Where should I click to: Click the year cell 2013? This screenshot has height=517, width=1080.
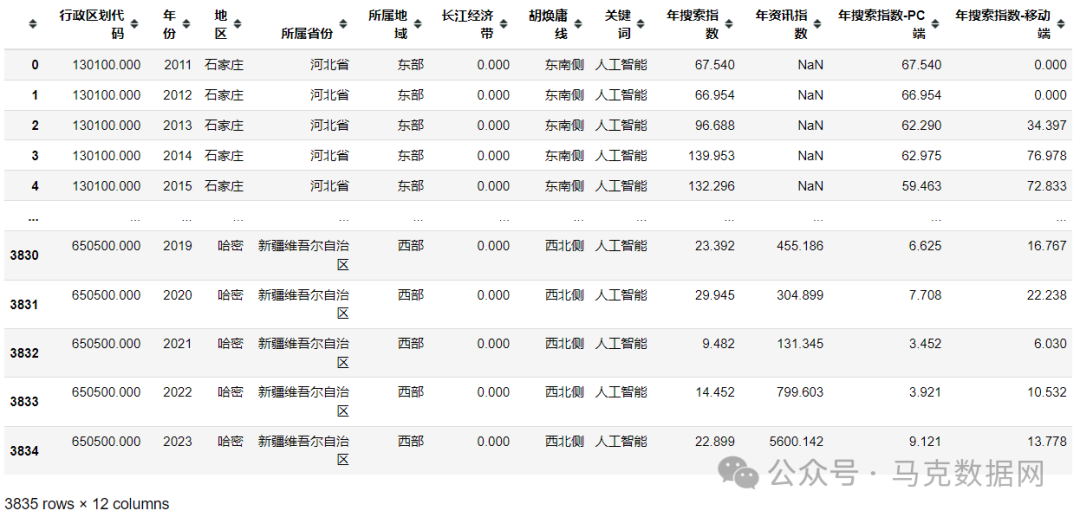pos(178,125)
